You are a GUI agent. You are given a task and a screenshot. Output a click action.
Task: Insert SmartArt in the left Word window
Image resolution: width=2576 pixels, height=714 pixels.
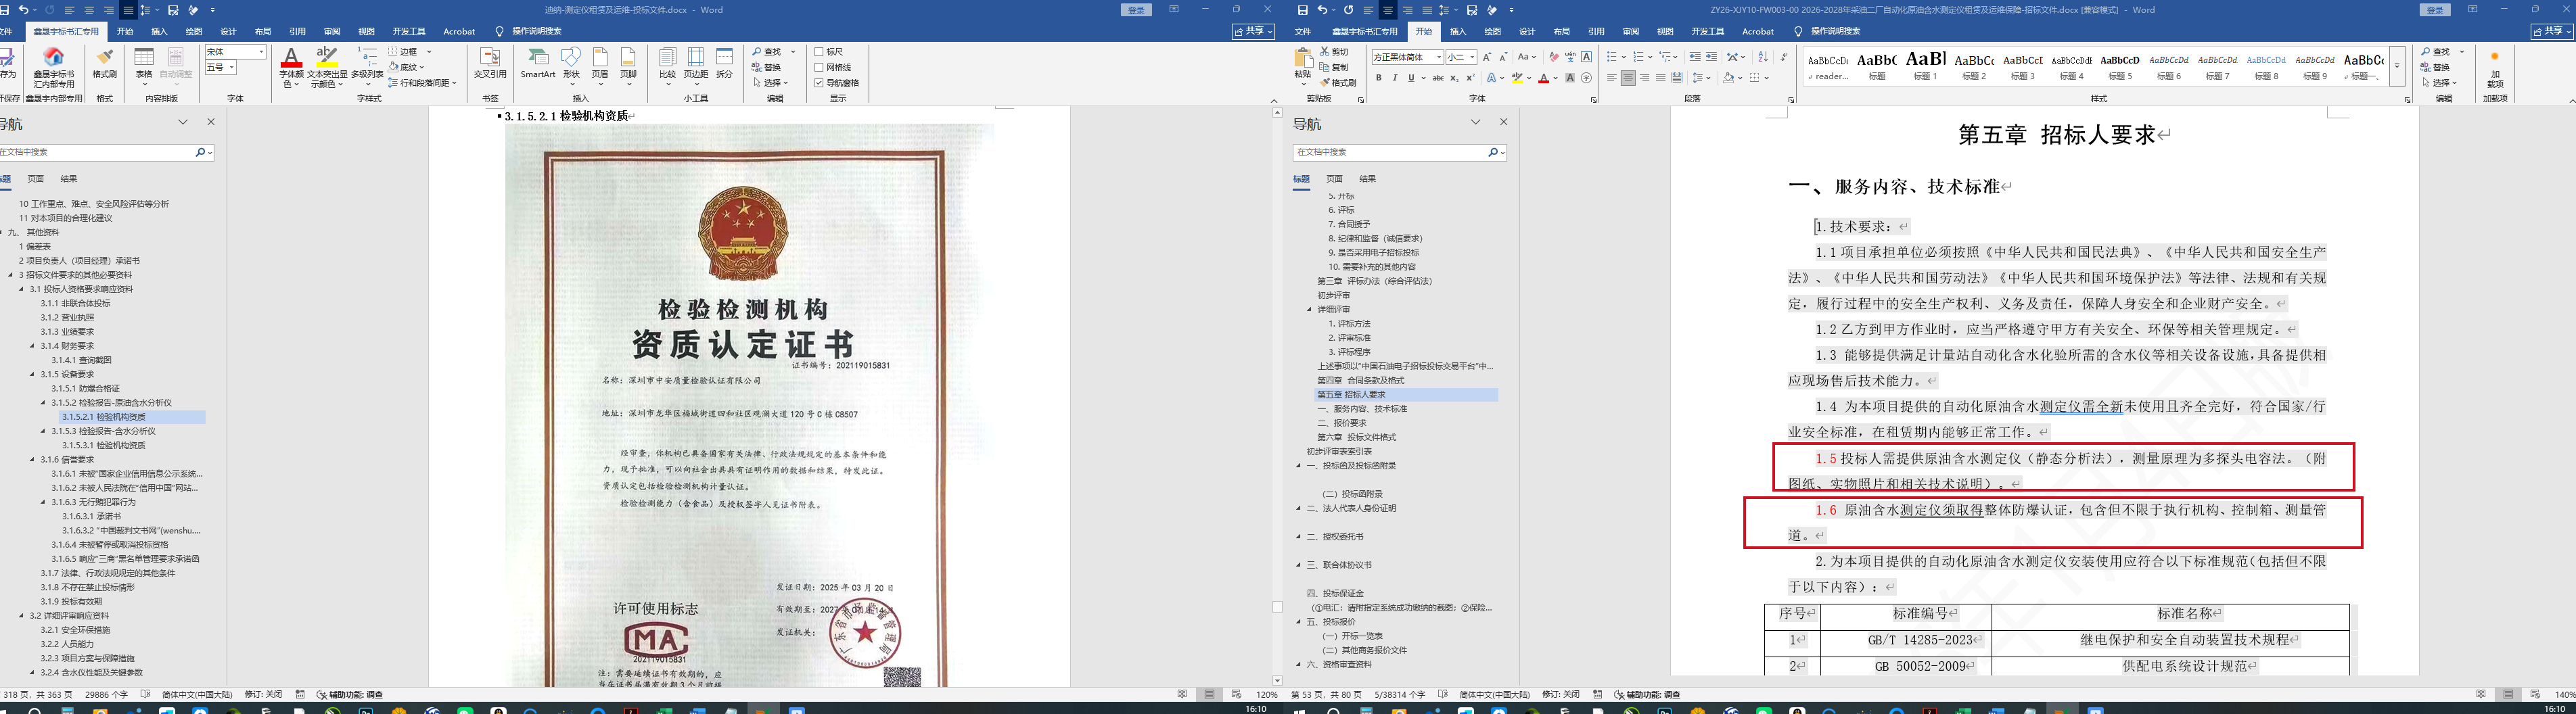click(x=538, y=62)
